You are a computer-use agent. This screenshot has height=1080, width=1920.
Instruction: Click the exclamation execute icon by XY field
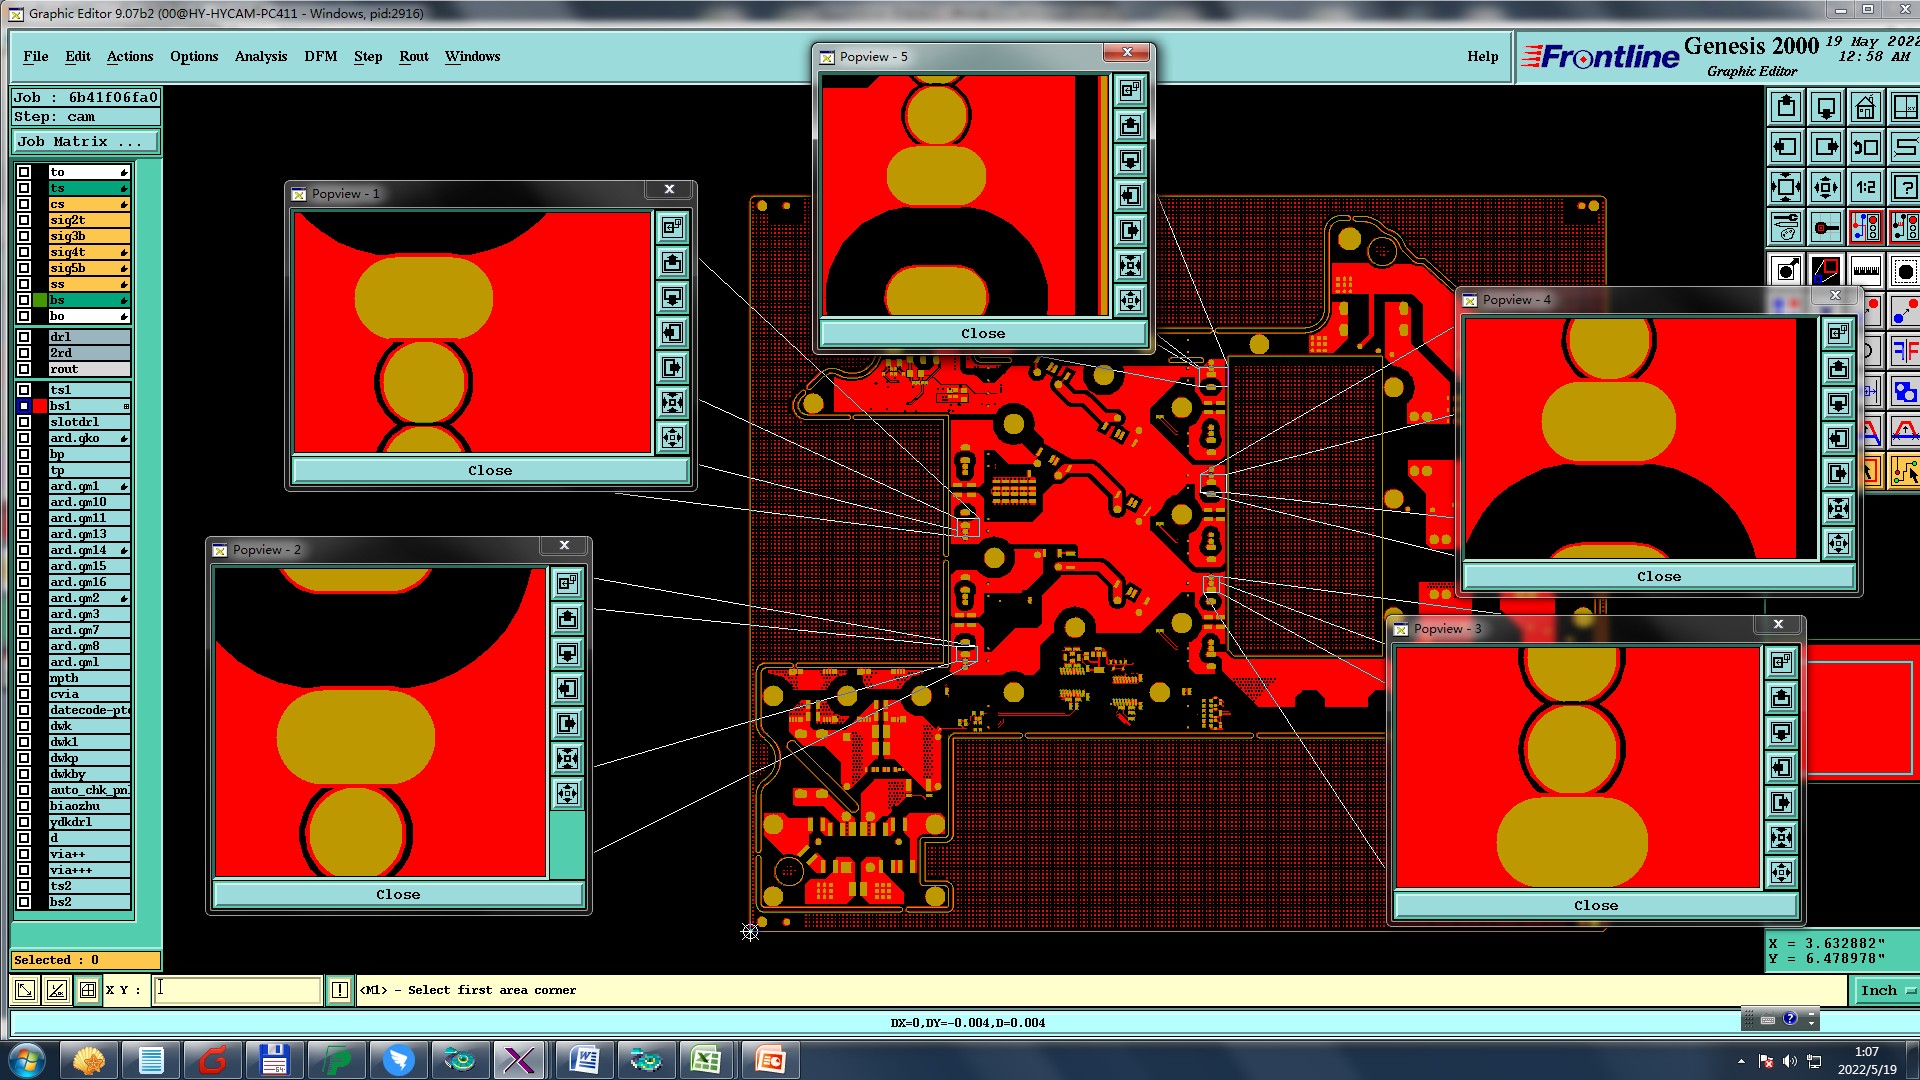click(339, 990)
